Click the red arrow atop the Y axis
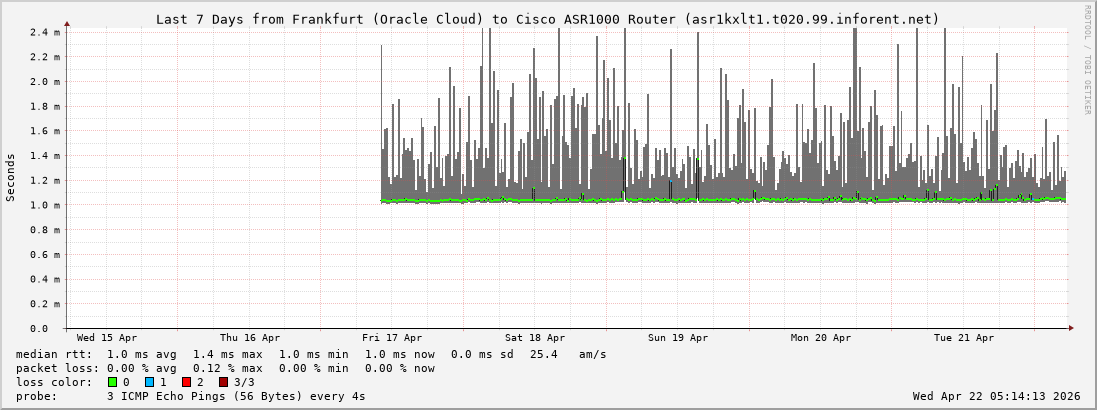 tap(67, 22)
